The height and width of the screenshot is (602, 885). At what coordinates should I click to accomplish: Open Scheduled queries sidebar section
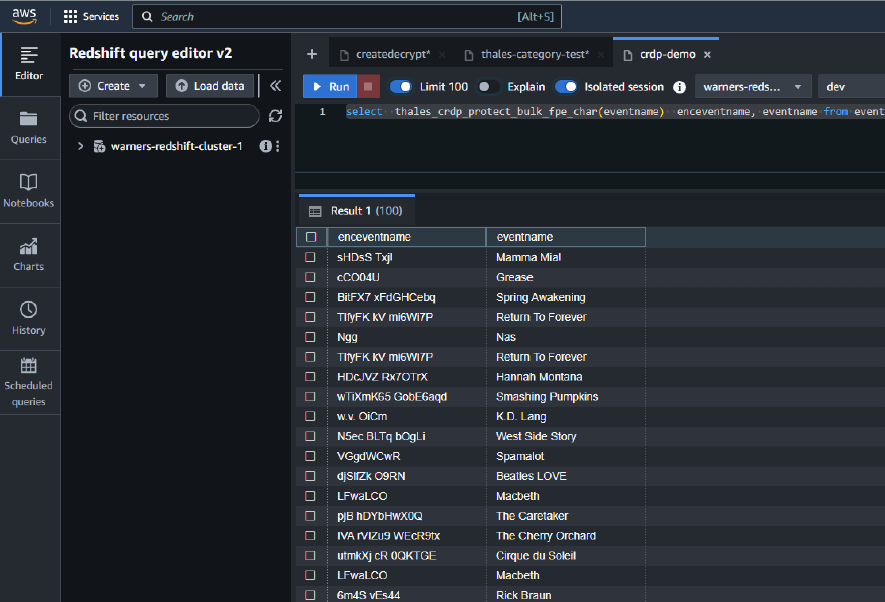(29, 383)
